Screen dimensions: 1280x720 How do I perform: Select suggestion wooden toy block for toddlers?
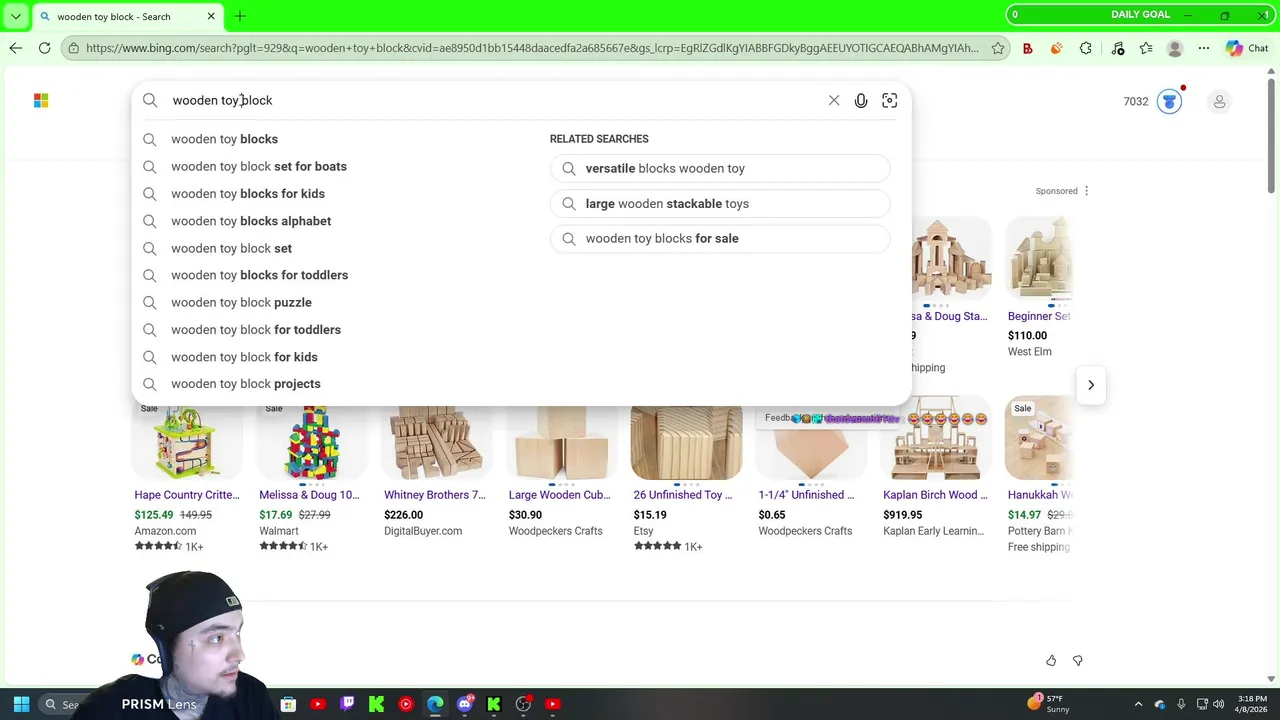(256, 330)
